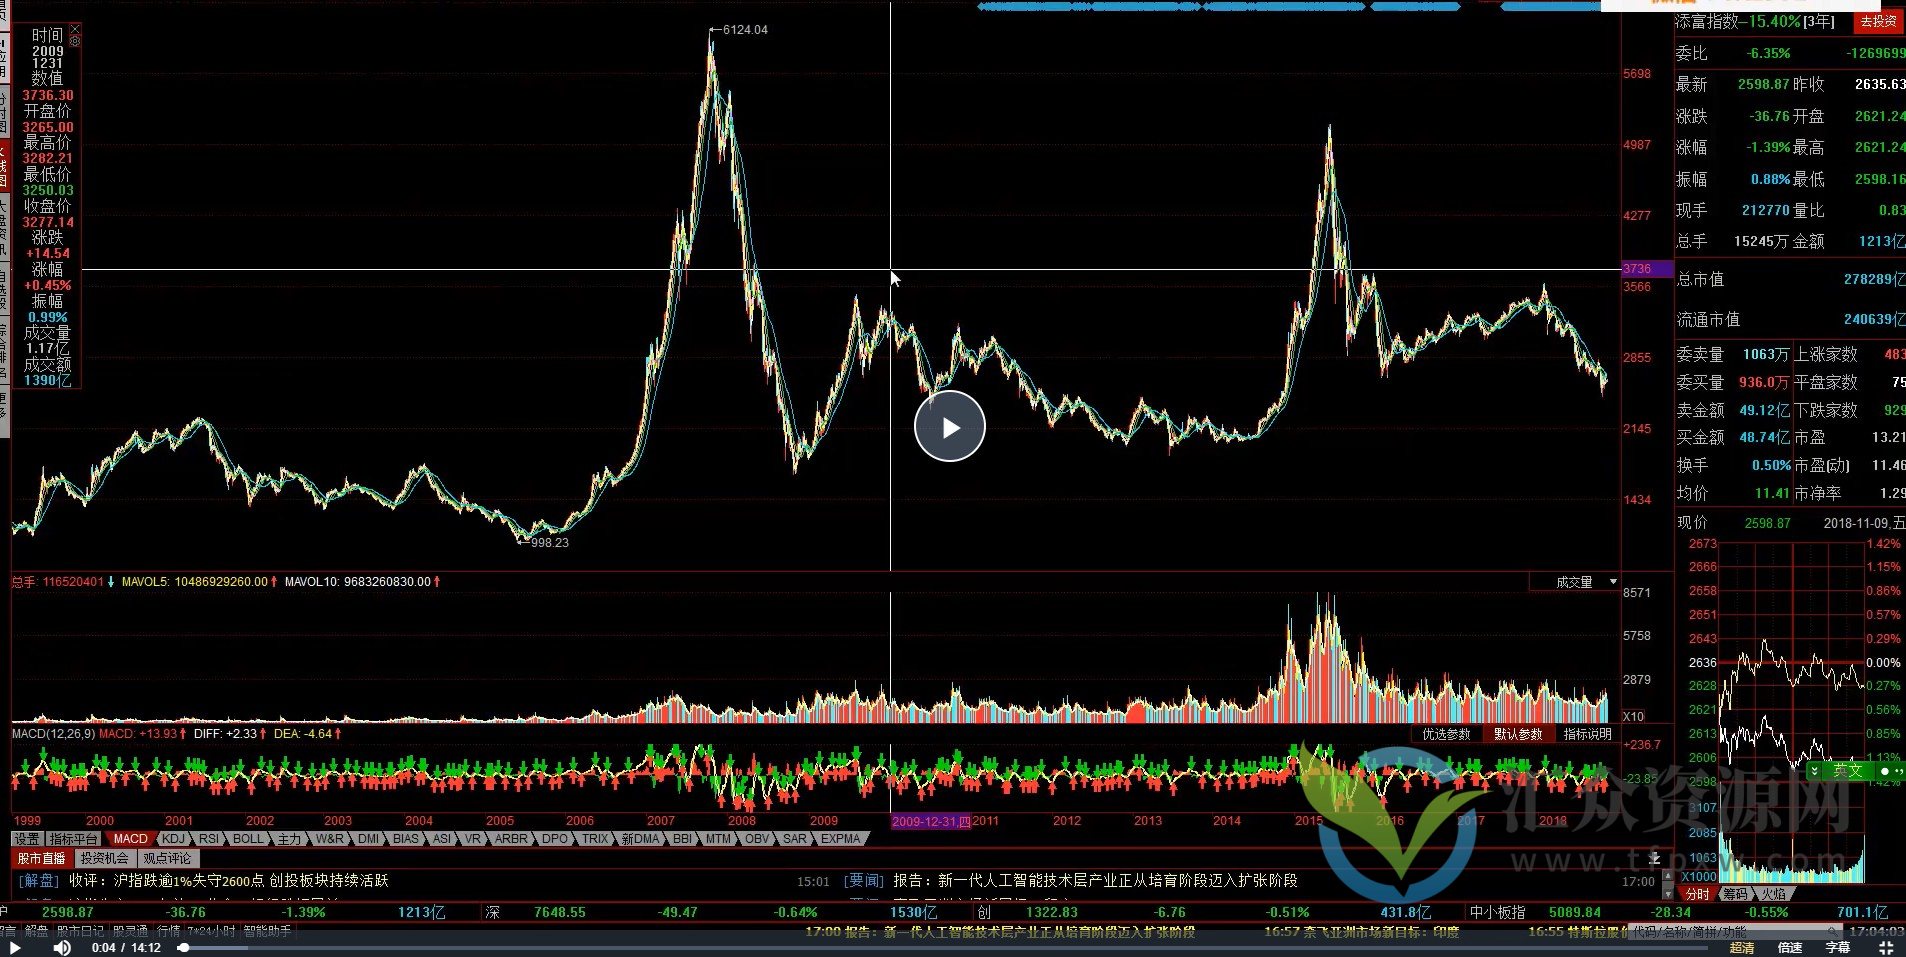Toggle 默认参数 indicator parameters

(1517, 734)
